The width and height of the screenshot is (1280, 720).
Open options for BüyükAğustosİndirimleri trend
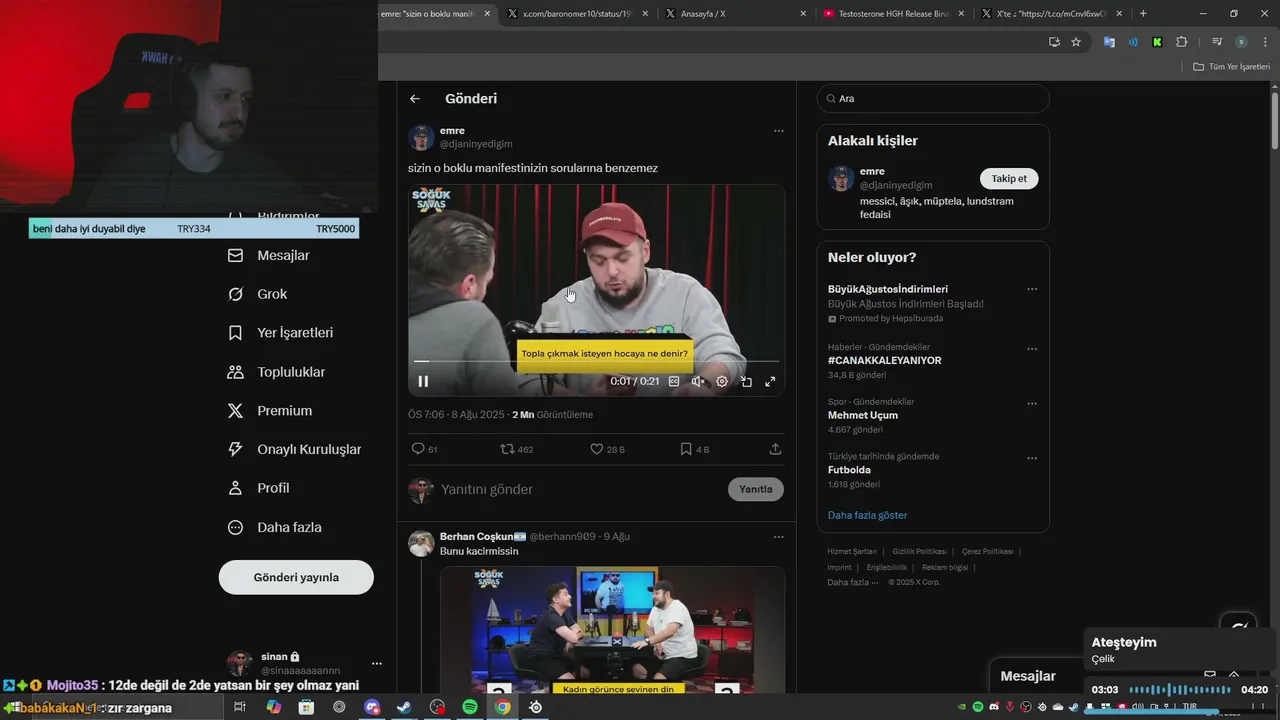[x=1032, y=289]
